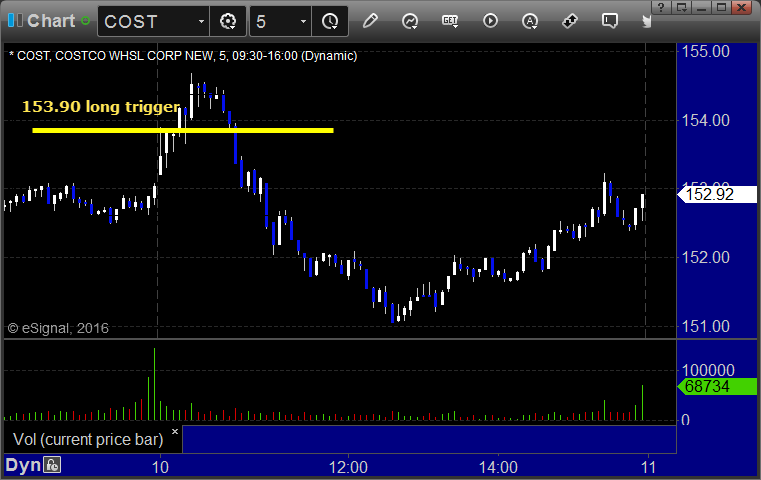Click the 153.90 long trigger annotation
Image resolution: width=761 pixels, height=480 pixels.
(101, 106)
